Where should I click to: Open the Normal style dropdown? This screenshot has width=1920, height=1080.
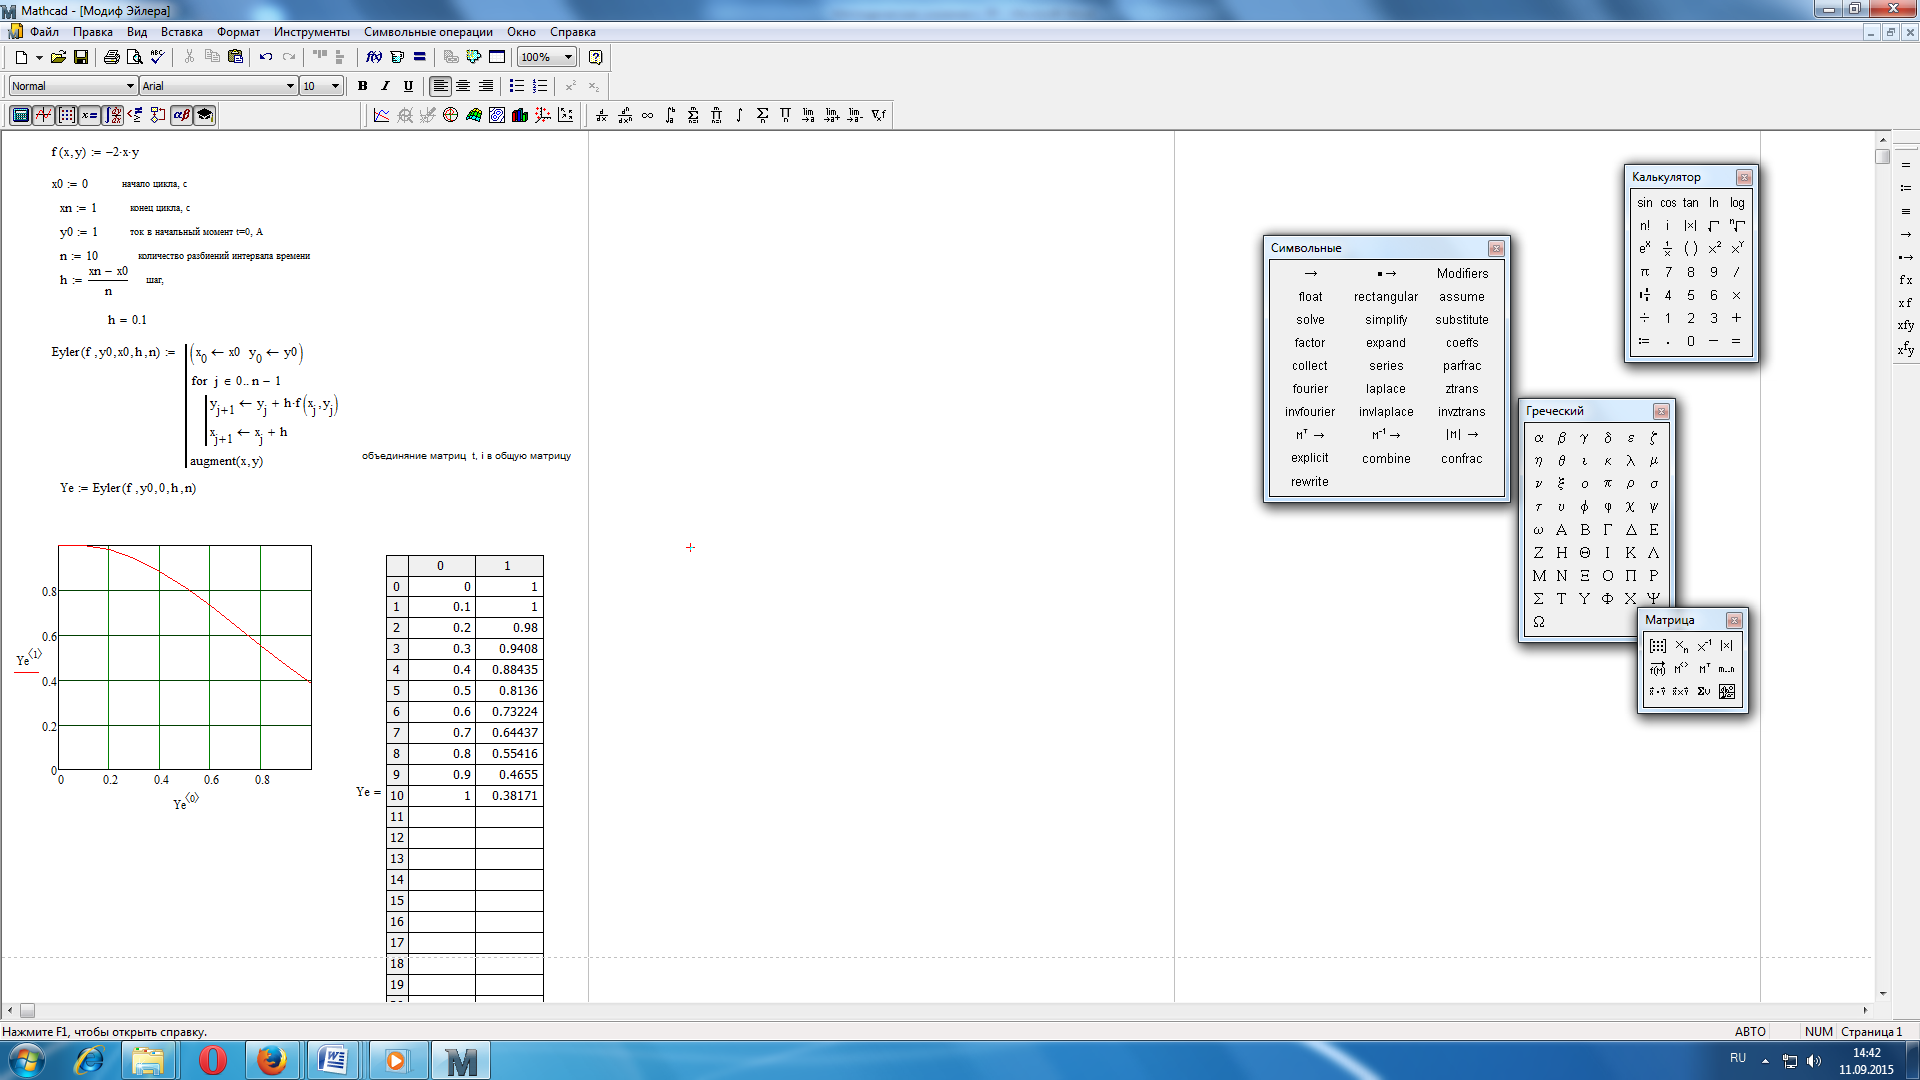tap(130, 86)
